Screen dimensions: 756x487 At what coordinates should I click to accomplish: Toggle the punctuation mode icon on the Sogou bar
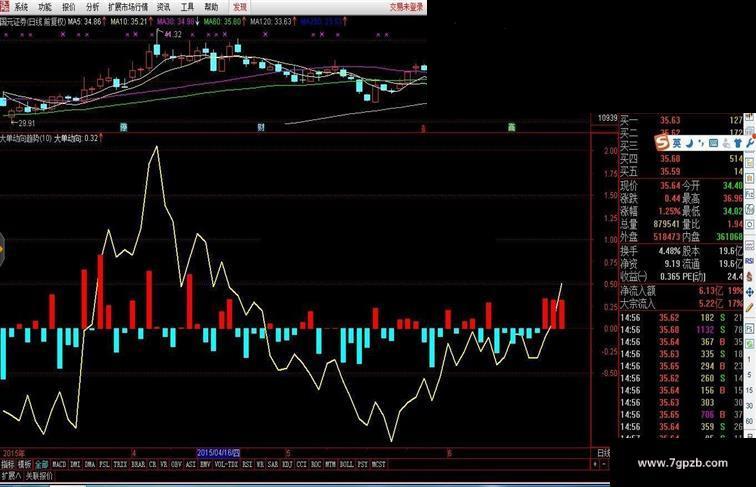coord(701,143)
